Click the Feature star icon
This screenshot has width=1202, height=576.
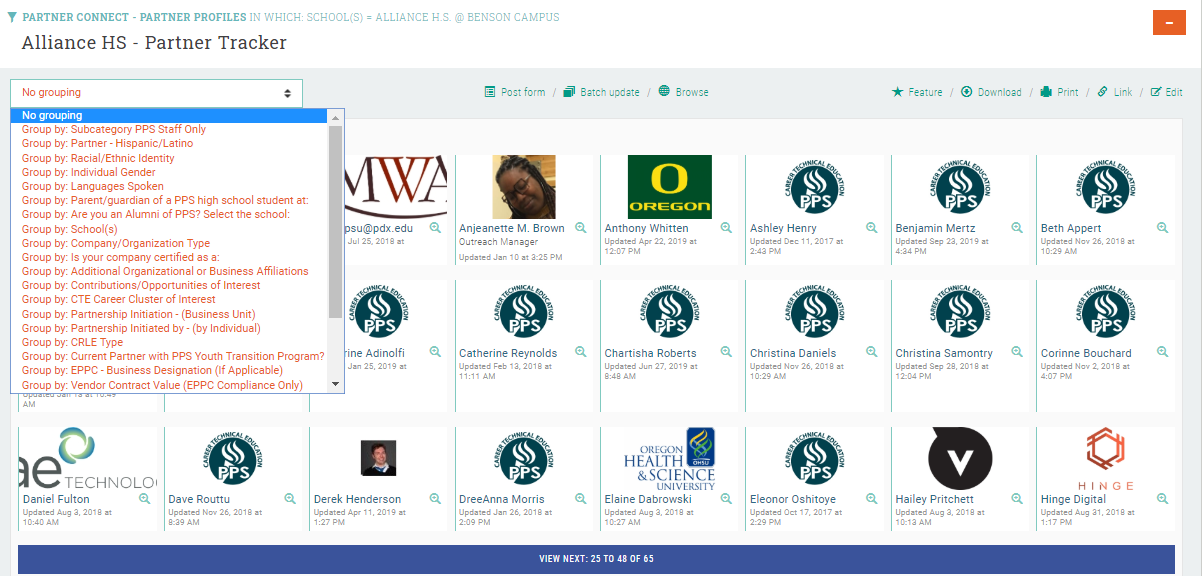(897, 92)
